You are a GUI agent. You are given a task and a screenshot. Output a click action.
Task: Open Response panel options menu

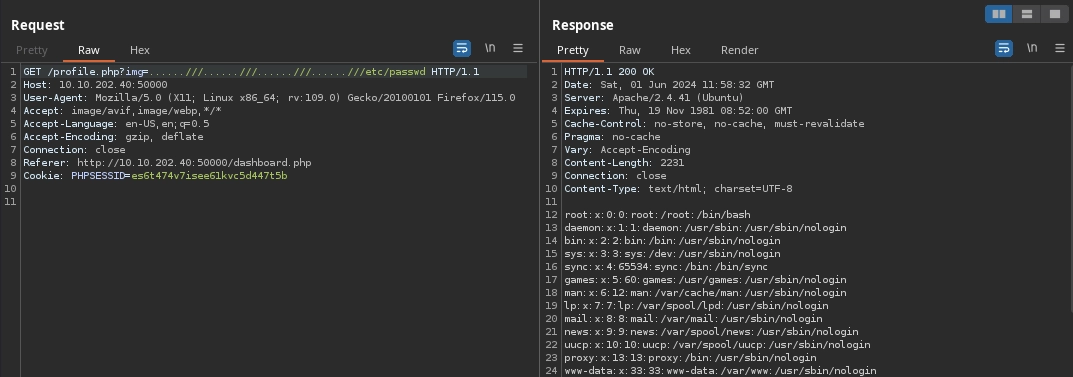click(x=1060, y=49)
